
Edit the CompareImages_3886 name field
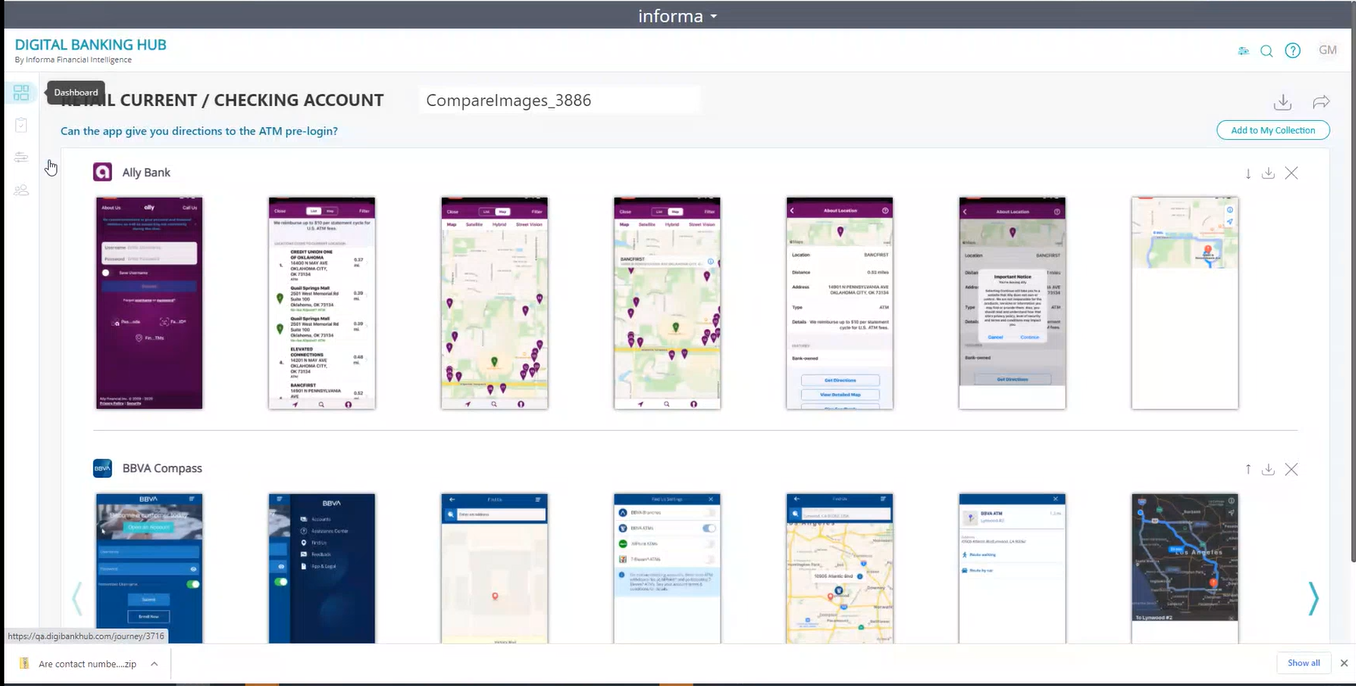coord(559,100)
